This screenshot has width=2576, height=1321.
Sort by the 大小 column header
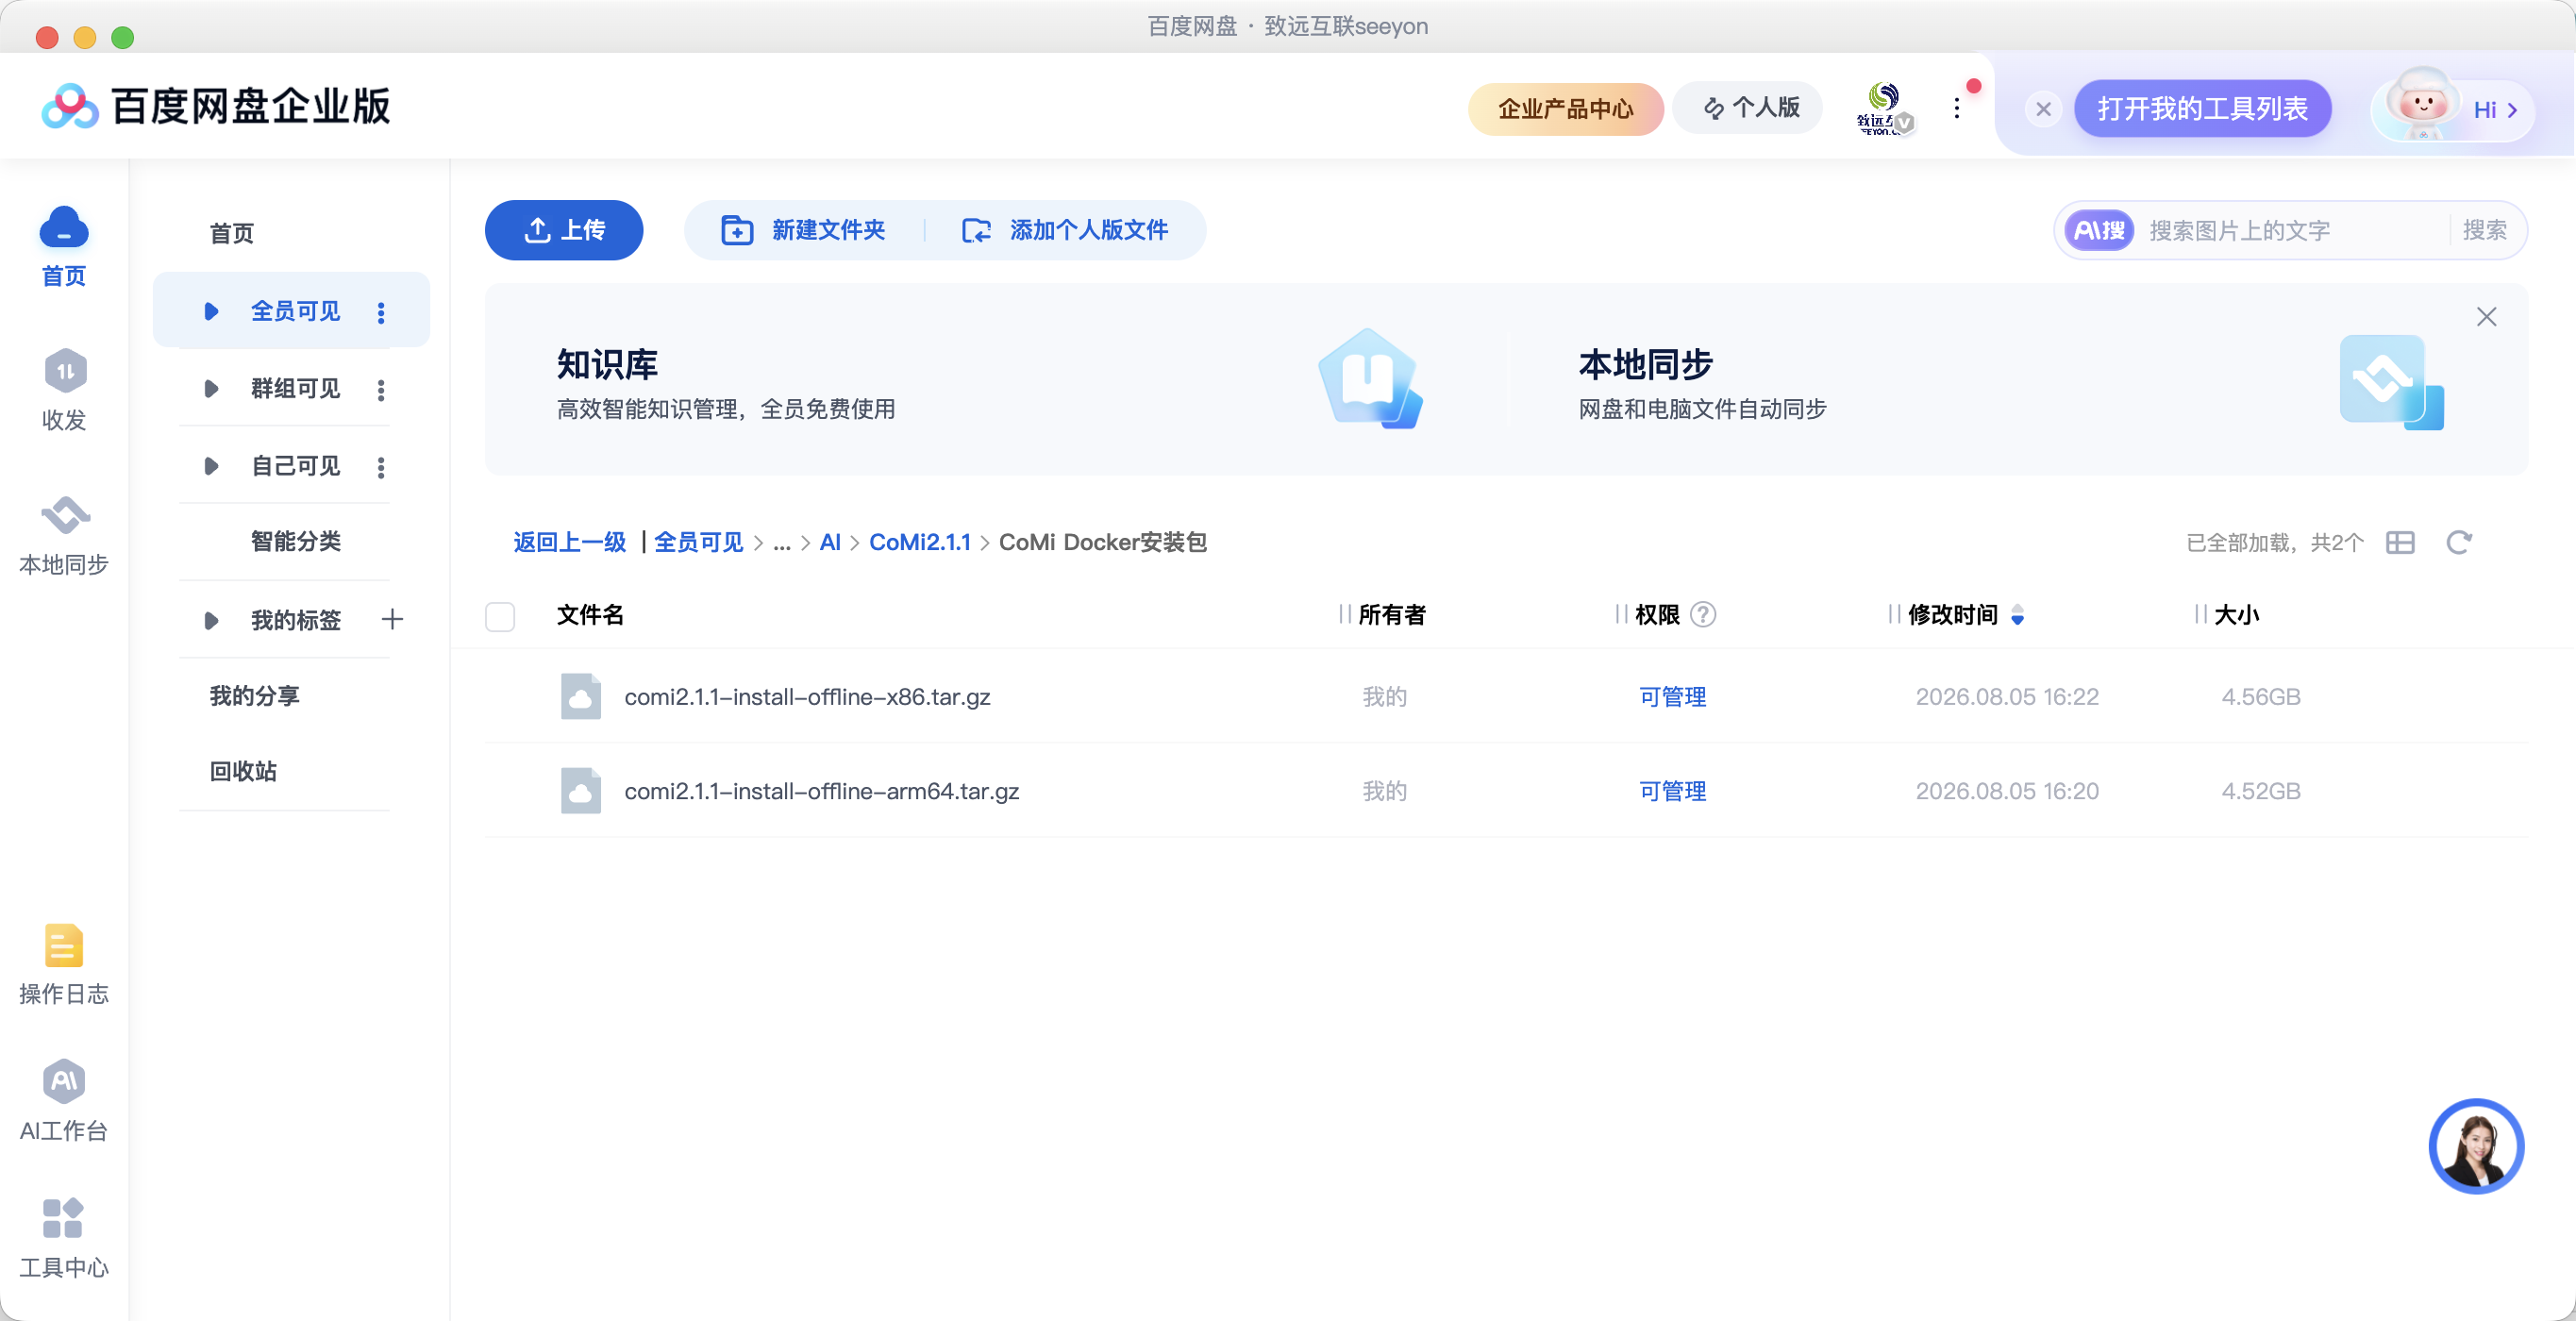[2237, 615]
